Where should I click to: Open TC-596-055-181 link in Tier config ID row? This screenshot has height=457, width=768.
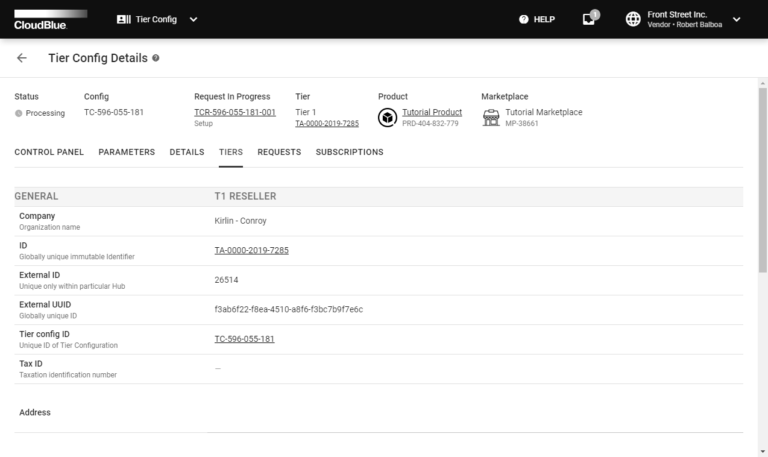click(244, 339)
